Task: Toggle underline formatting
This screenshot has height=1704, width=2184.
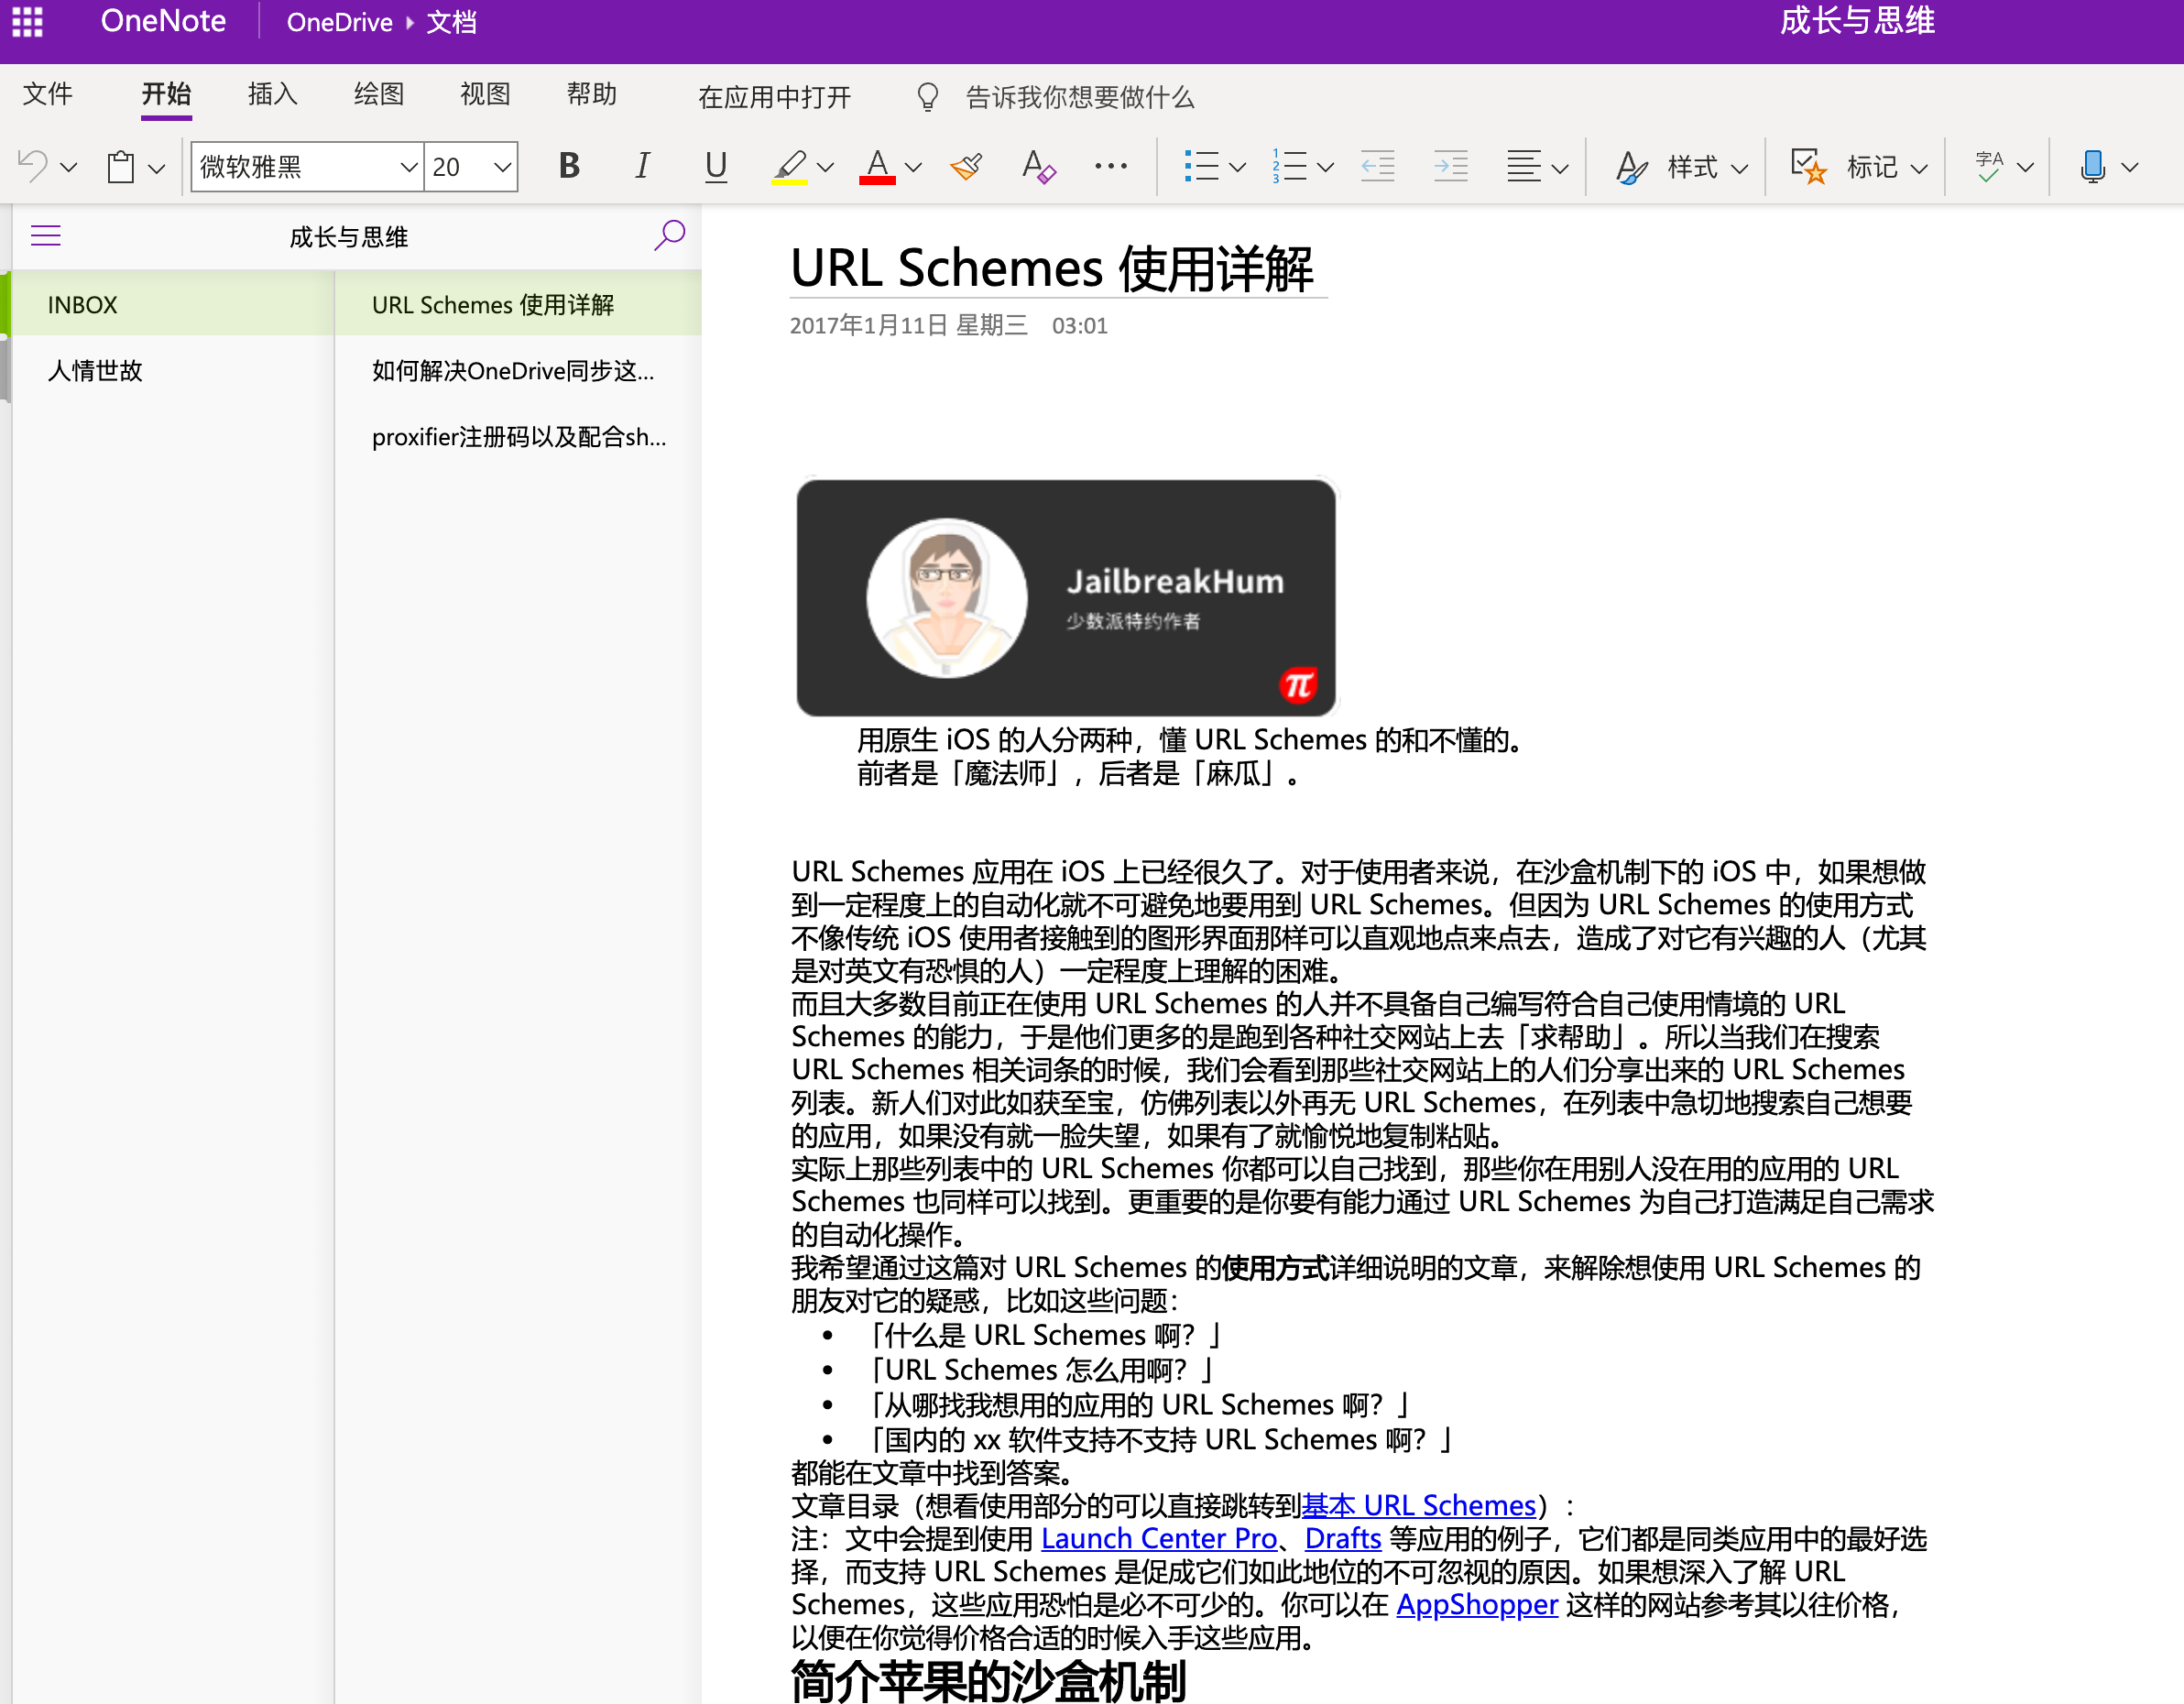Action: [715, 166]
